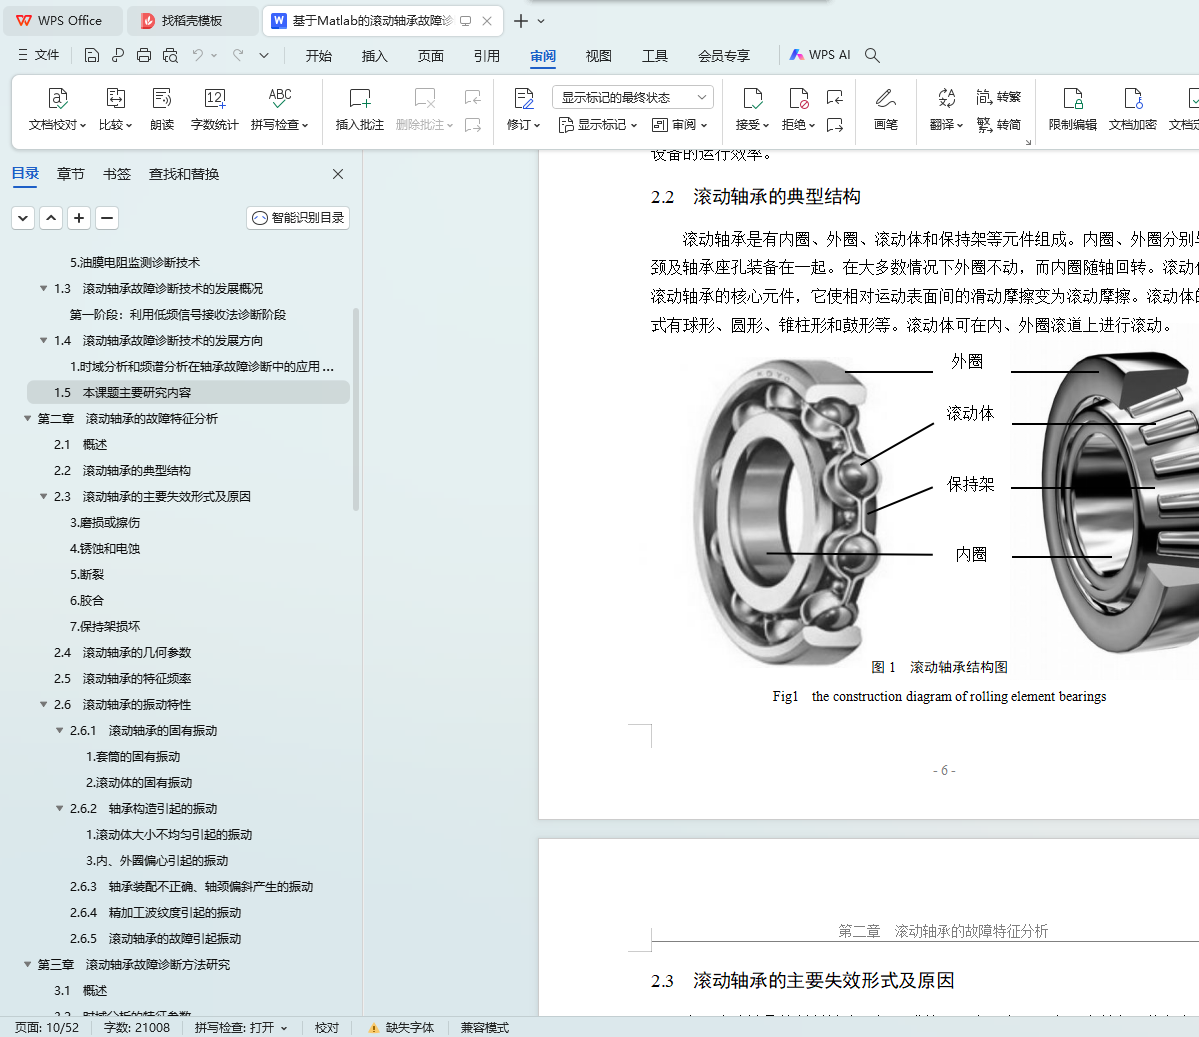Jump to outline item 7.保持架损坏
Screen dimensions: 1199x1037
click(105, 626)
